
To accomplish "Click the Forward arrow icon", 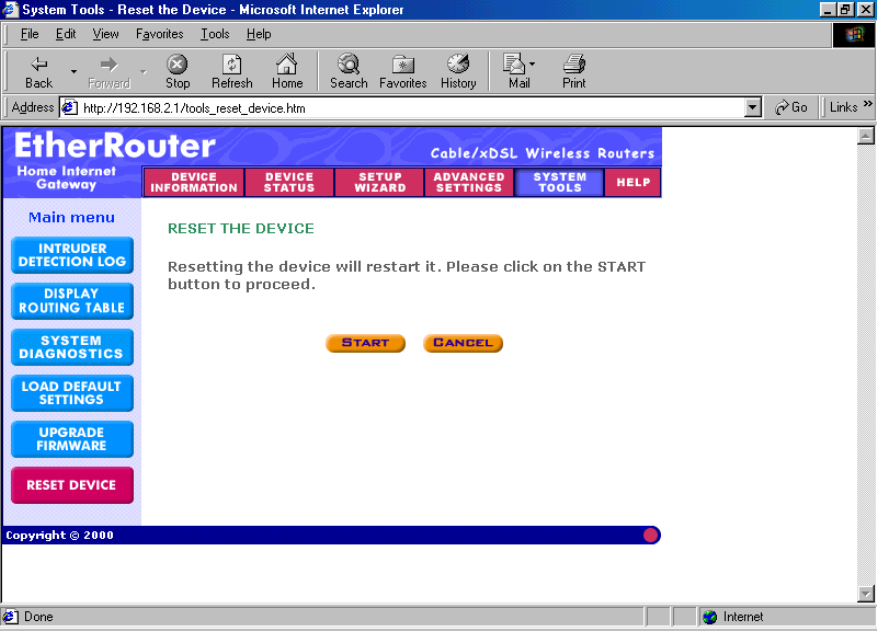I will [109, 64].
